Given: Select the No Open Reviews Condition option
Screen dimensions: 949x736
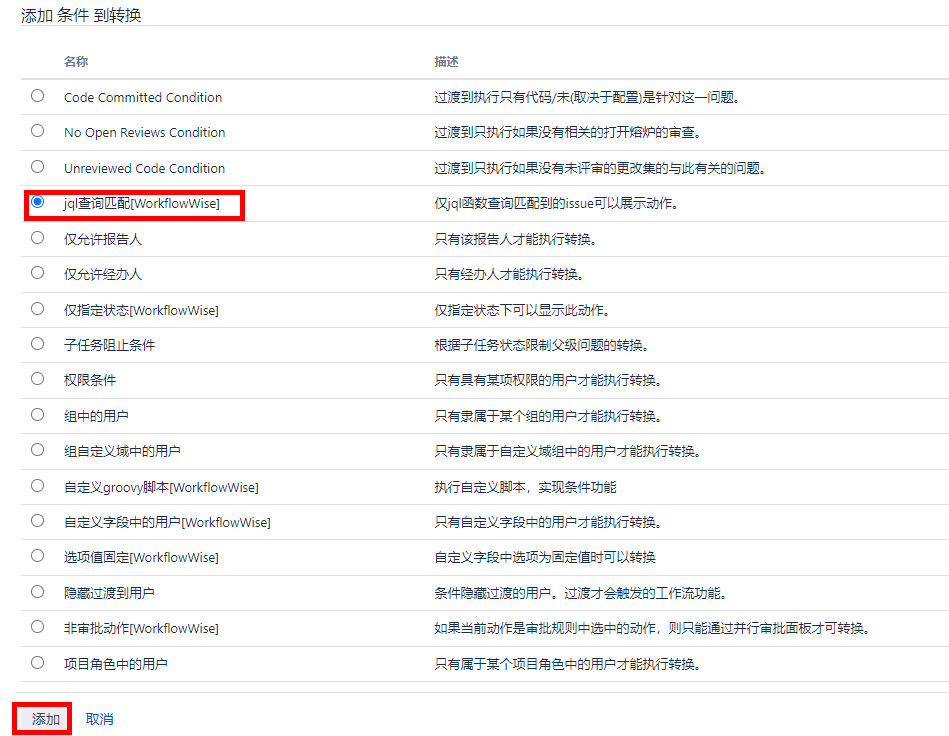Looking at the screenshot, I should 38,131.
